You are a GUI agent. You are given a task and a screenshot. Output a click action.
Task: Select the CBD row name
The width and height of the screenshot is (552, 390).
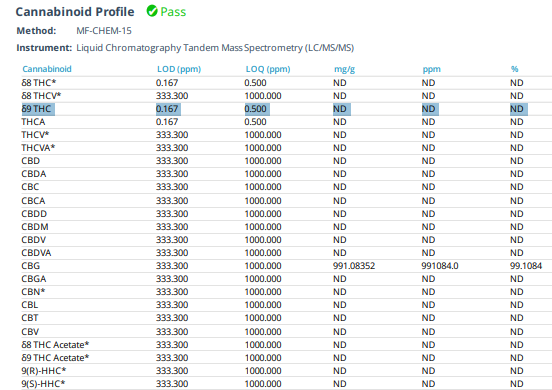click(x=31, y=161)
